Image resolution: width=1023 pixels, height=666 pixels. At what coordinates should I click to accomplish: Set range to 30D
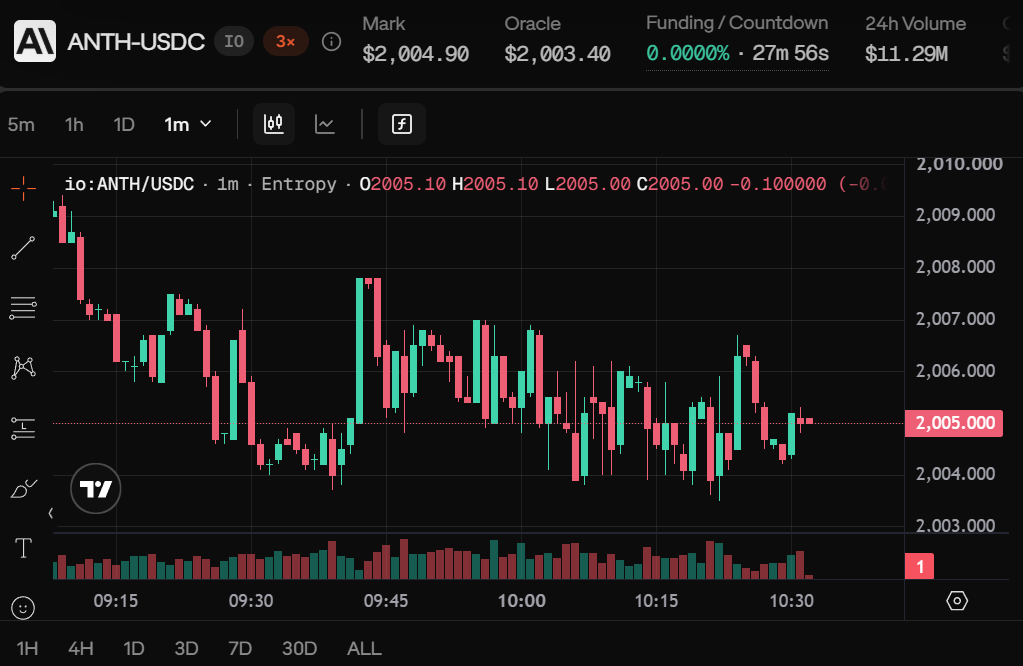click(x=299, y=648)
